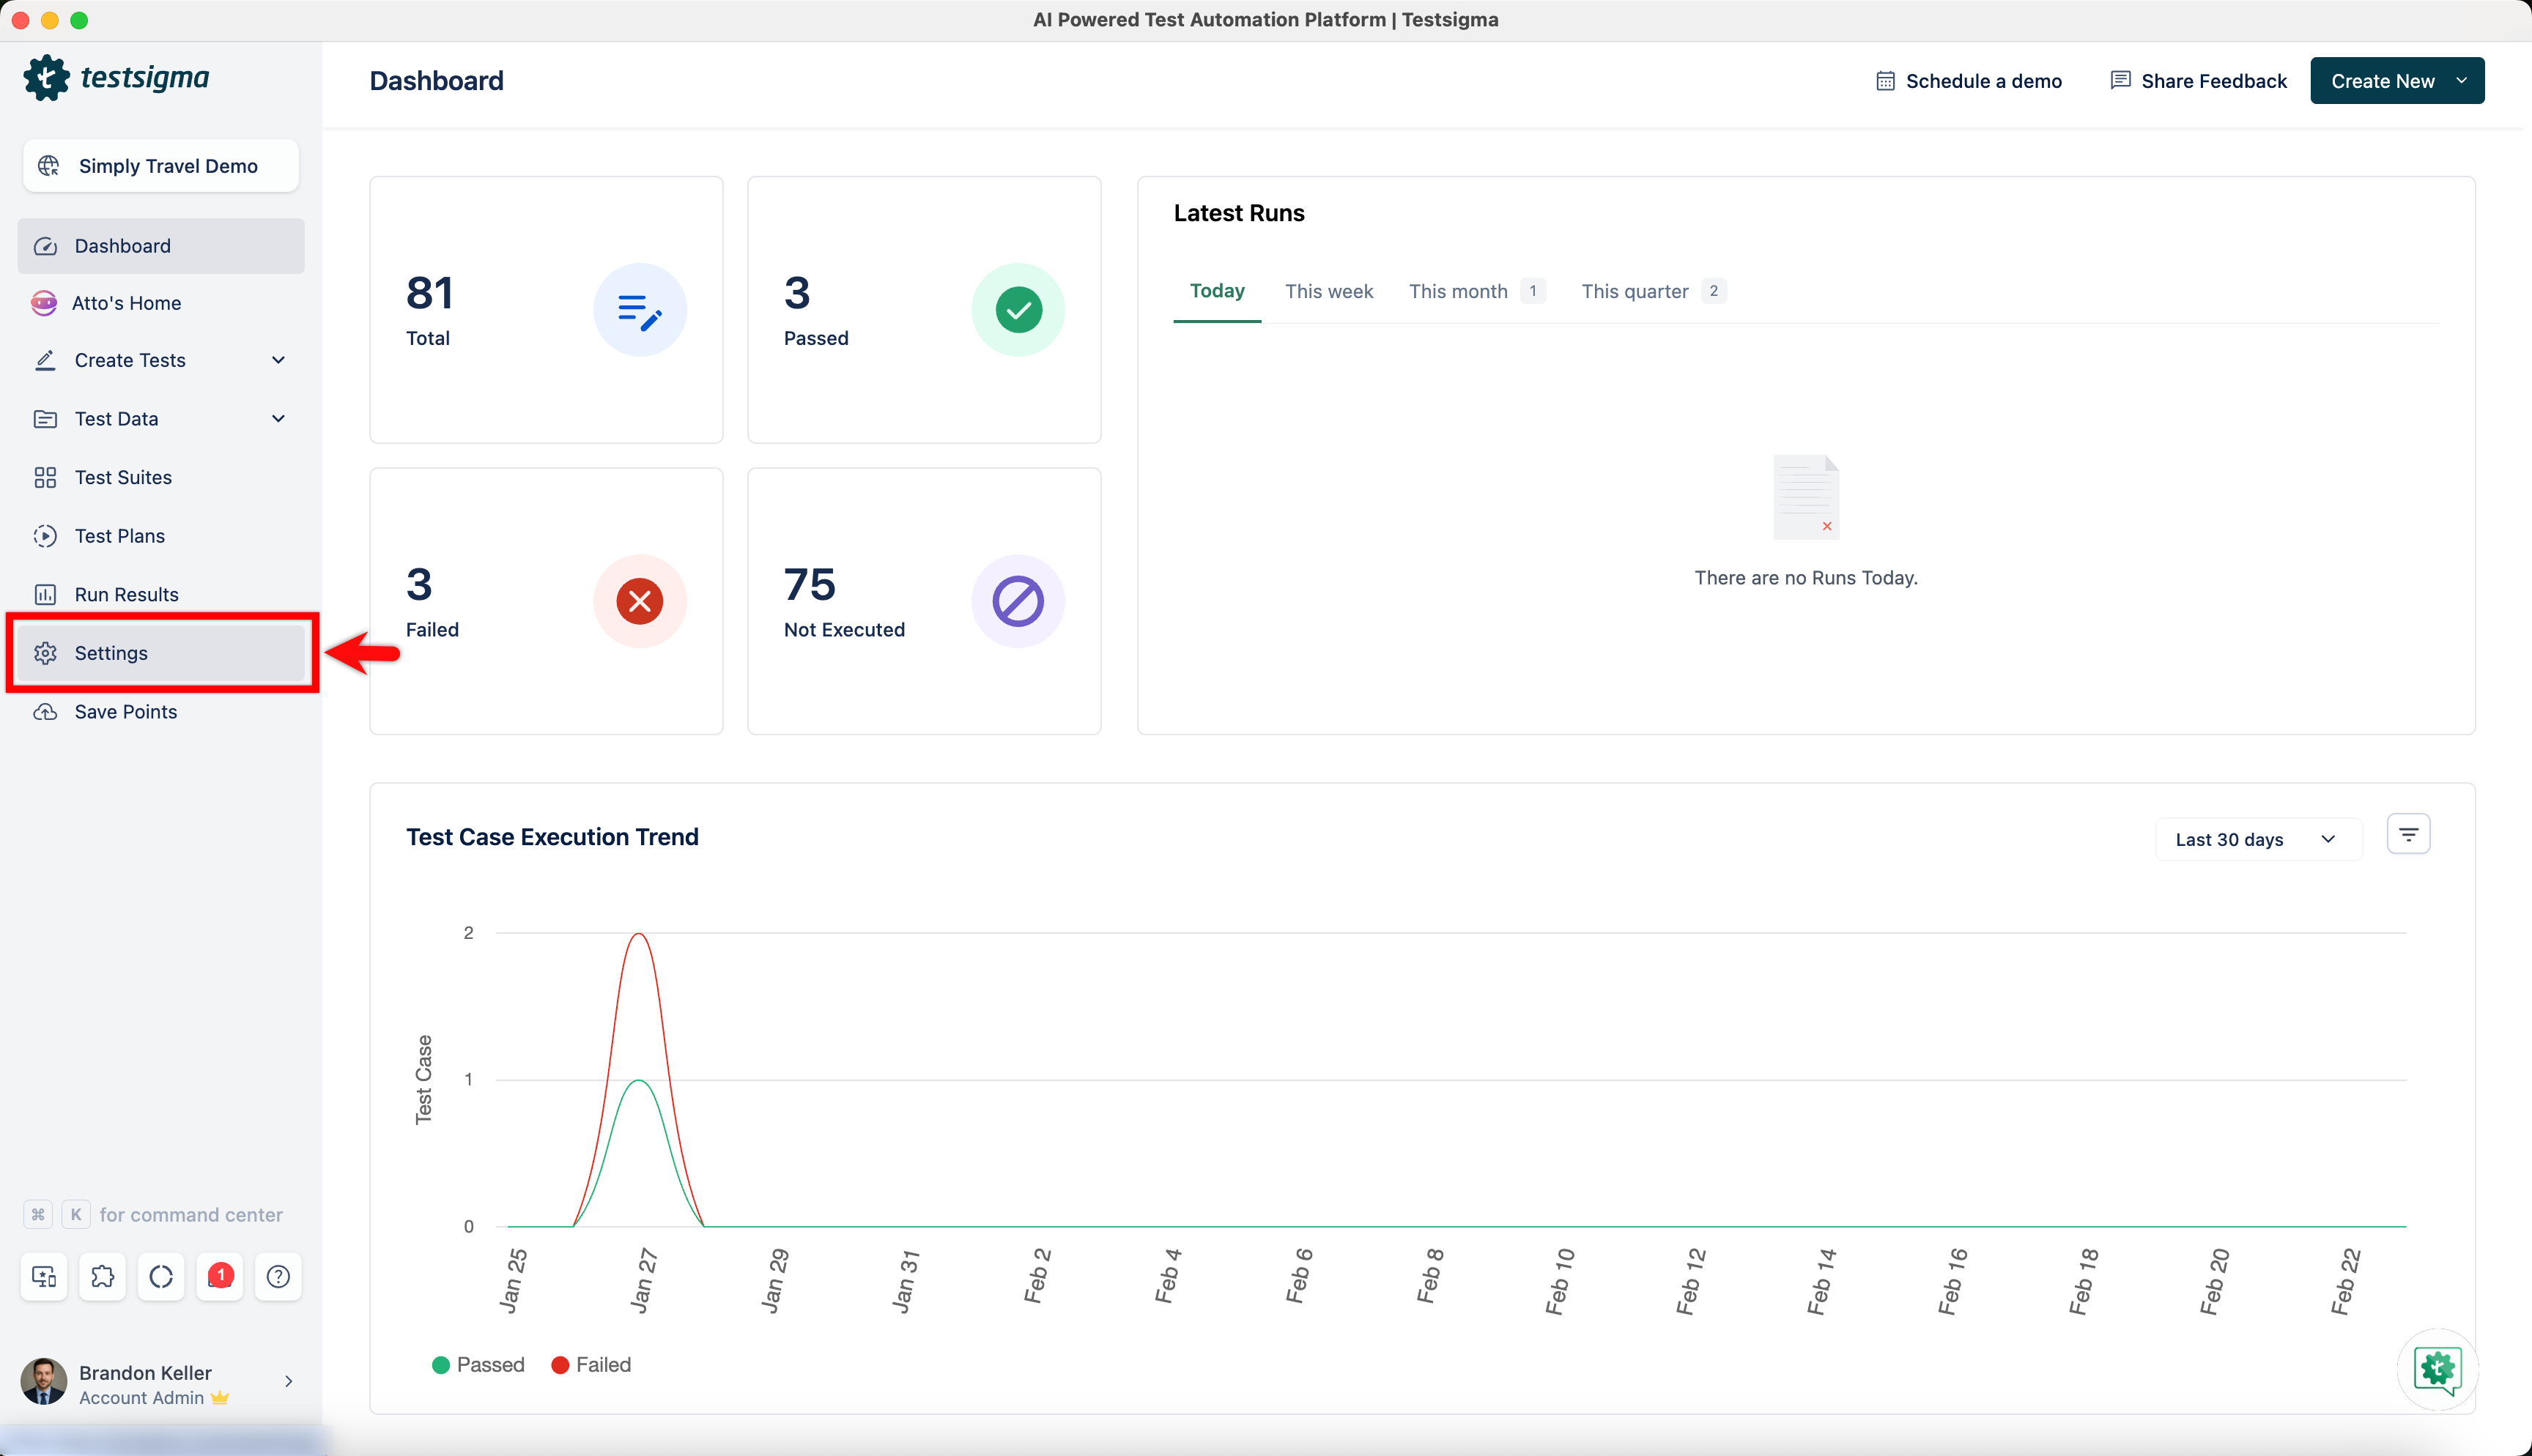Open the Last 30 days dropdown
This screenshot has width=2532, height=1456.
2256,839
